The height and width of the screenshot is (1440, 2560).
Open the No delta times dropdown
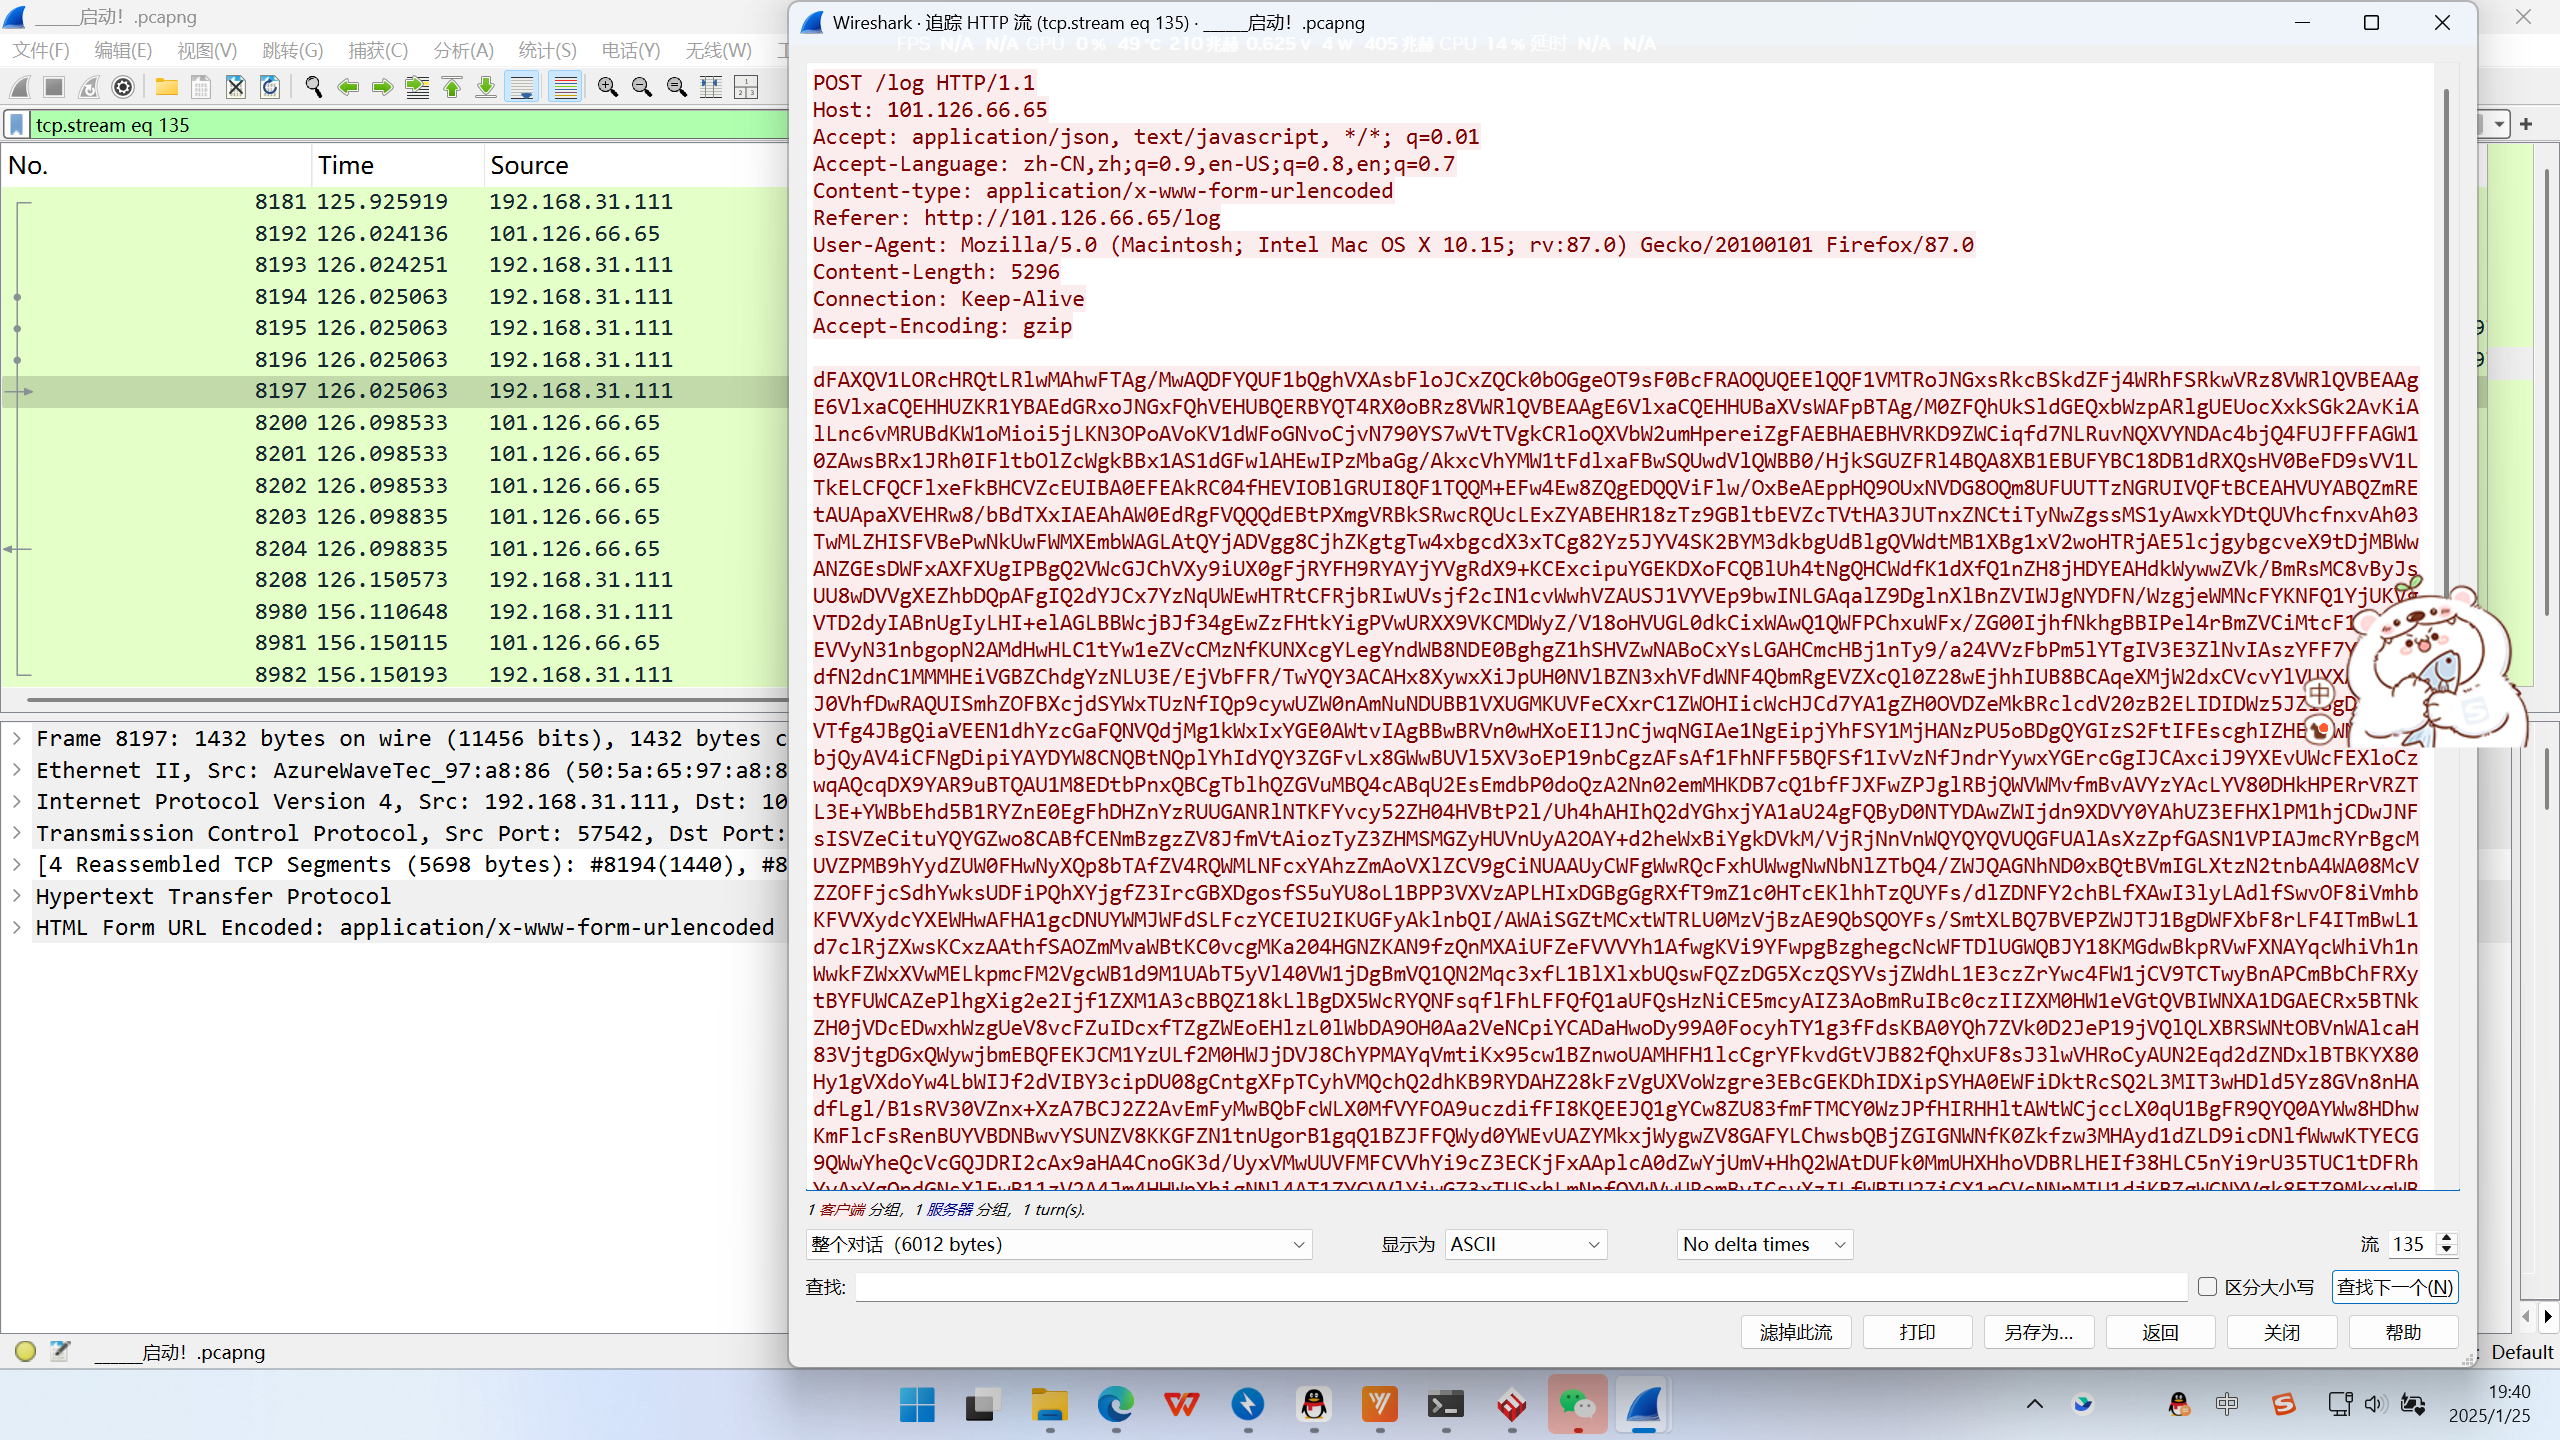(1763, 1244)
